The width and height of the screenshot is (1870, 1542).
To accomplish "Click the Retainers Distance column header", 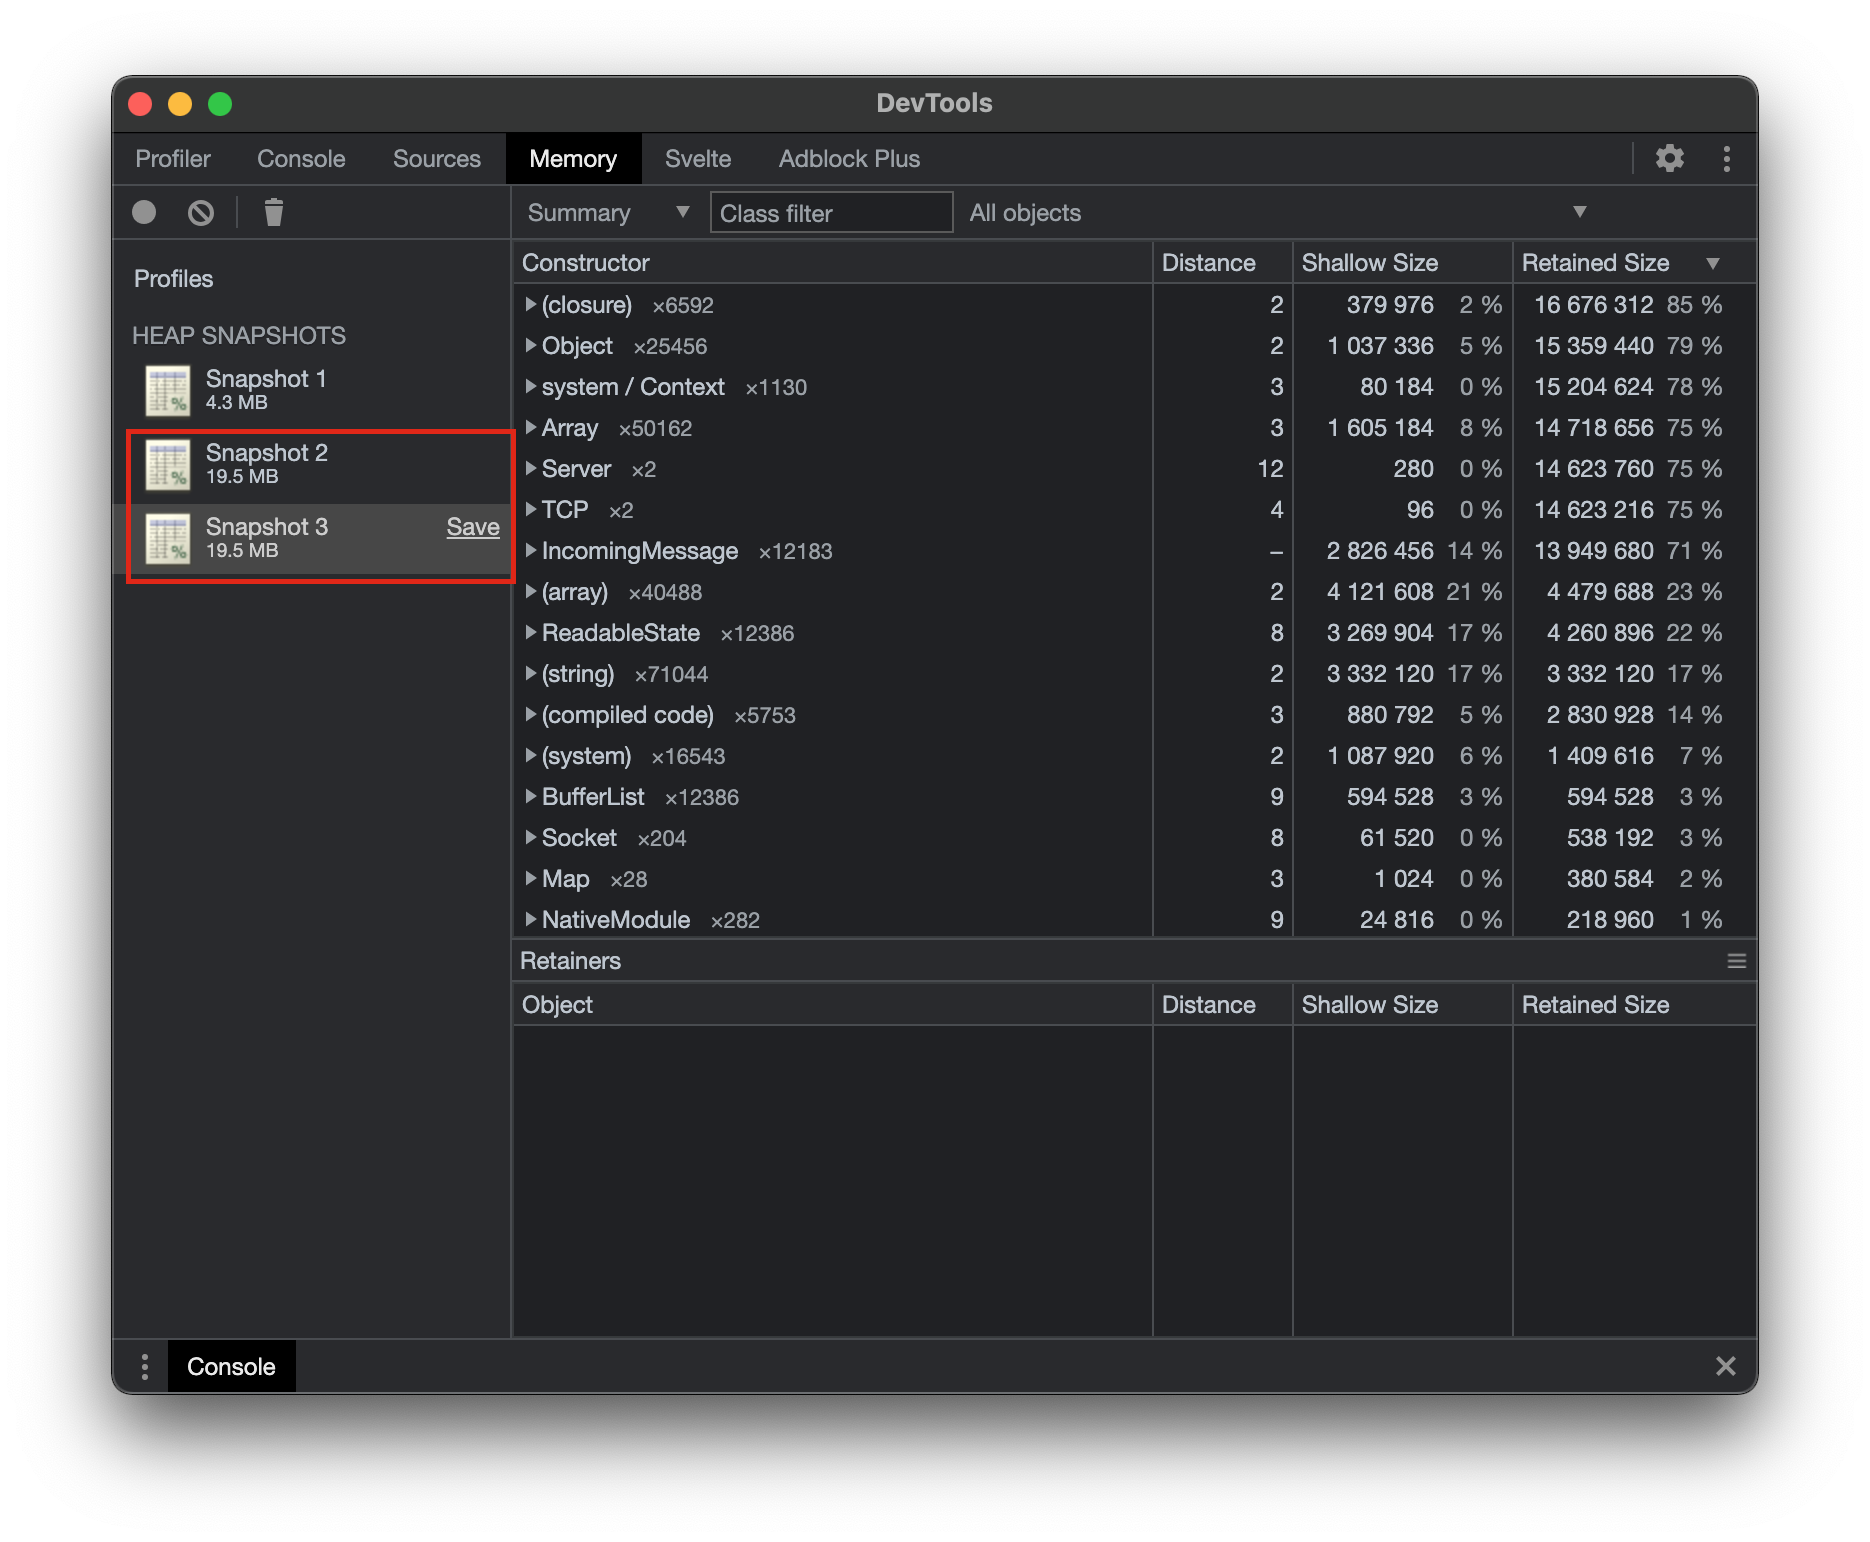I will 1222,1005.
